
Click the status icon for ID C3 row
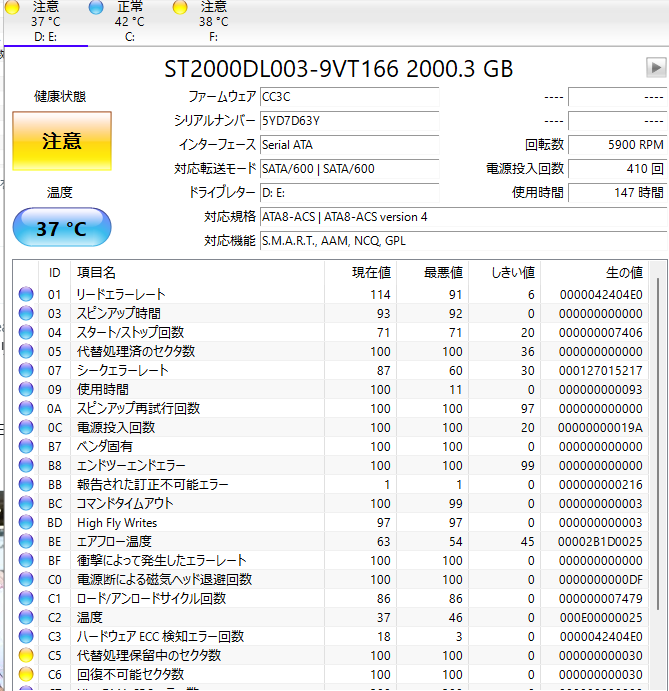[26, 636]
